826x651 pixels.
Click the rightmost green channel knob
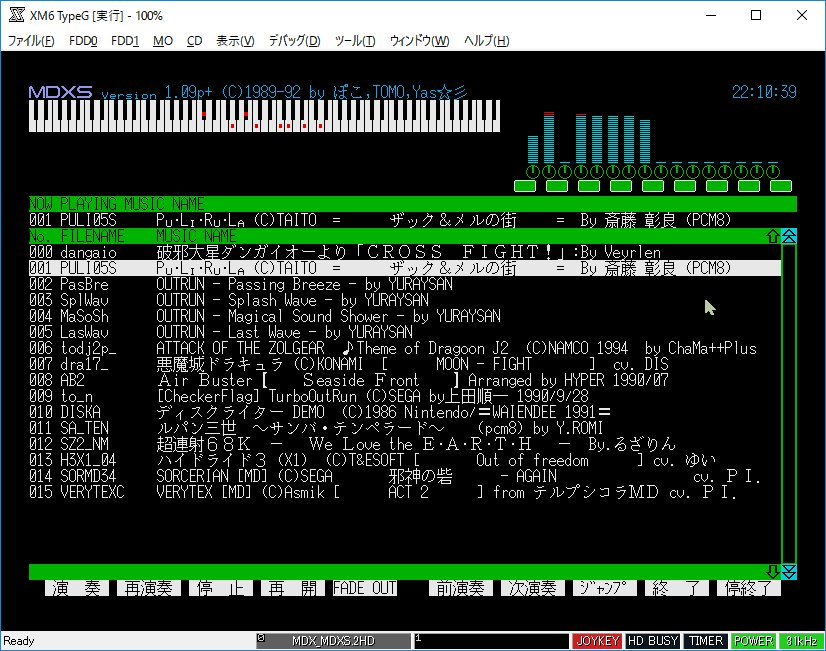click(x=773, y=171)
